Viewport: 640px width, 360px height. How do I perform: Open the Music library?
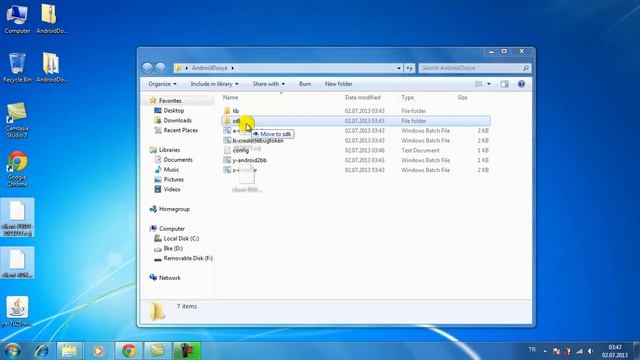click(171, 169)
